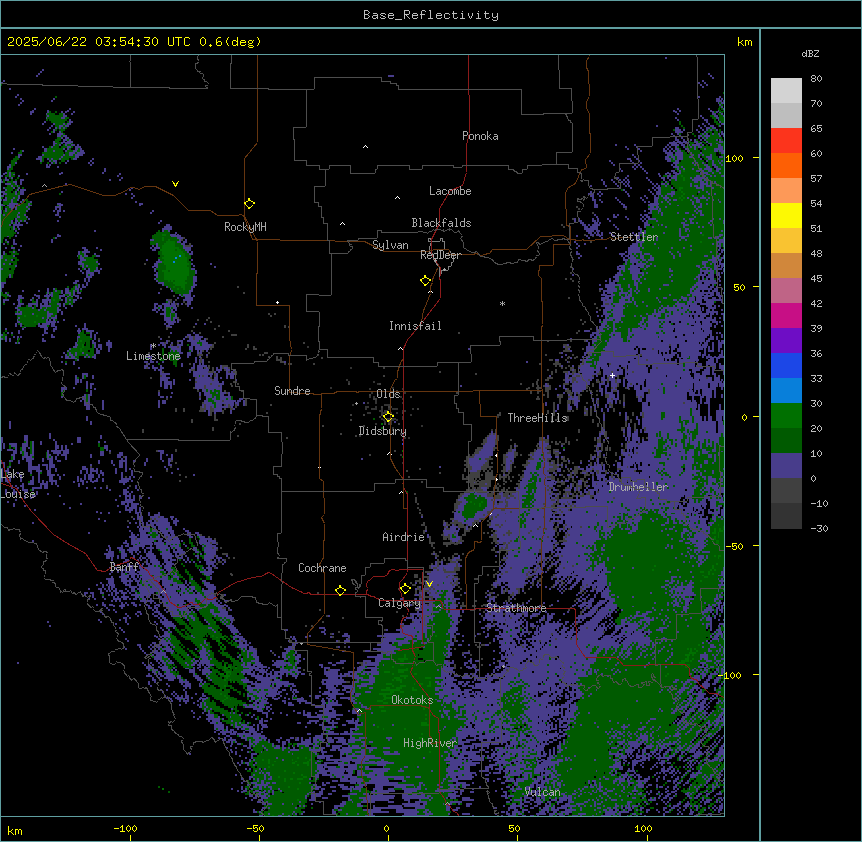Click the magenta 39–42 dBZ legend swatch
The image size is (862, 842).
(x=786, y=315)
